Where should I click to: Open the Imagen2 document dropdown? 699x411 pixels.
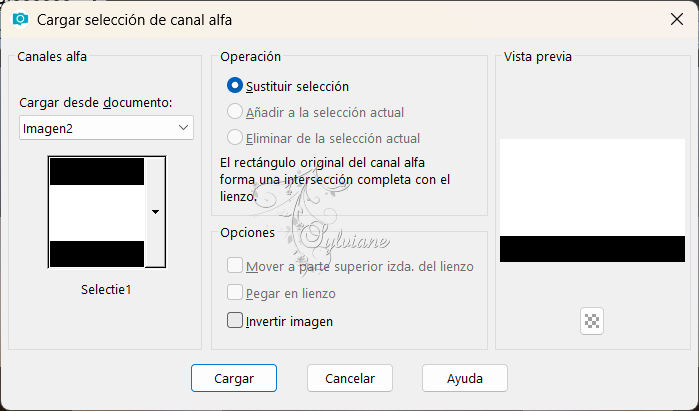[x=106, y=128]
